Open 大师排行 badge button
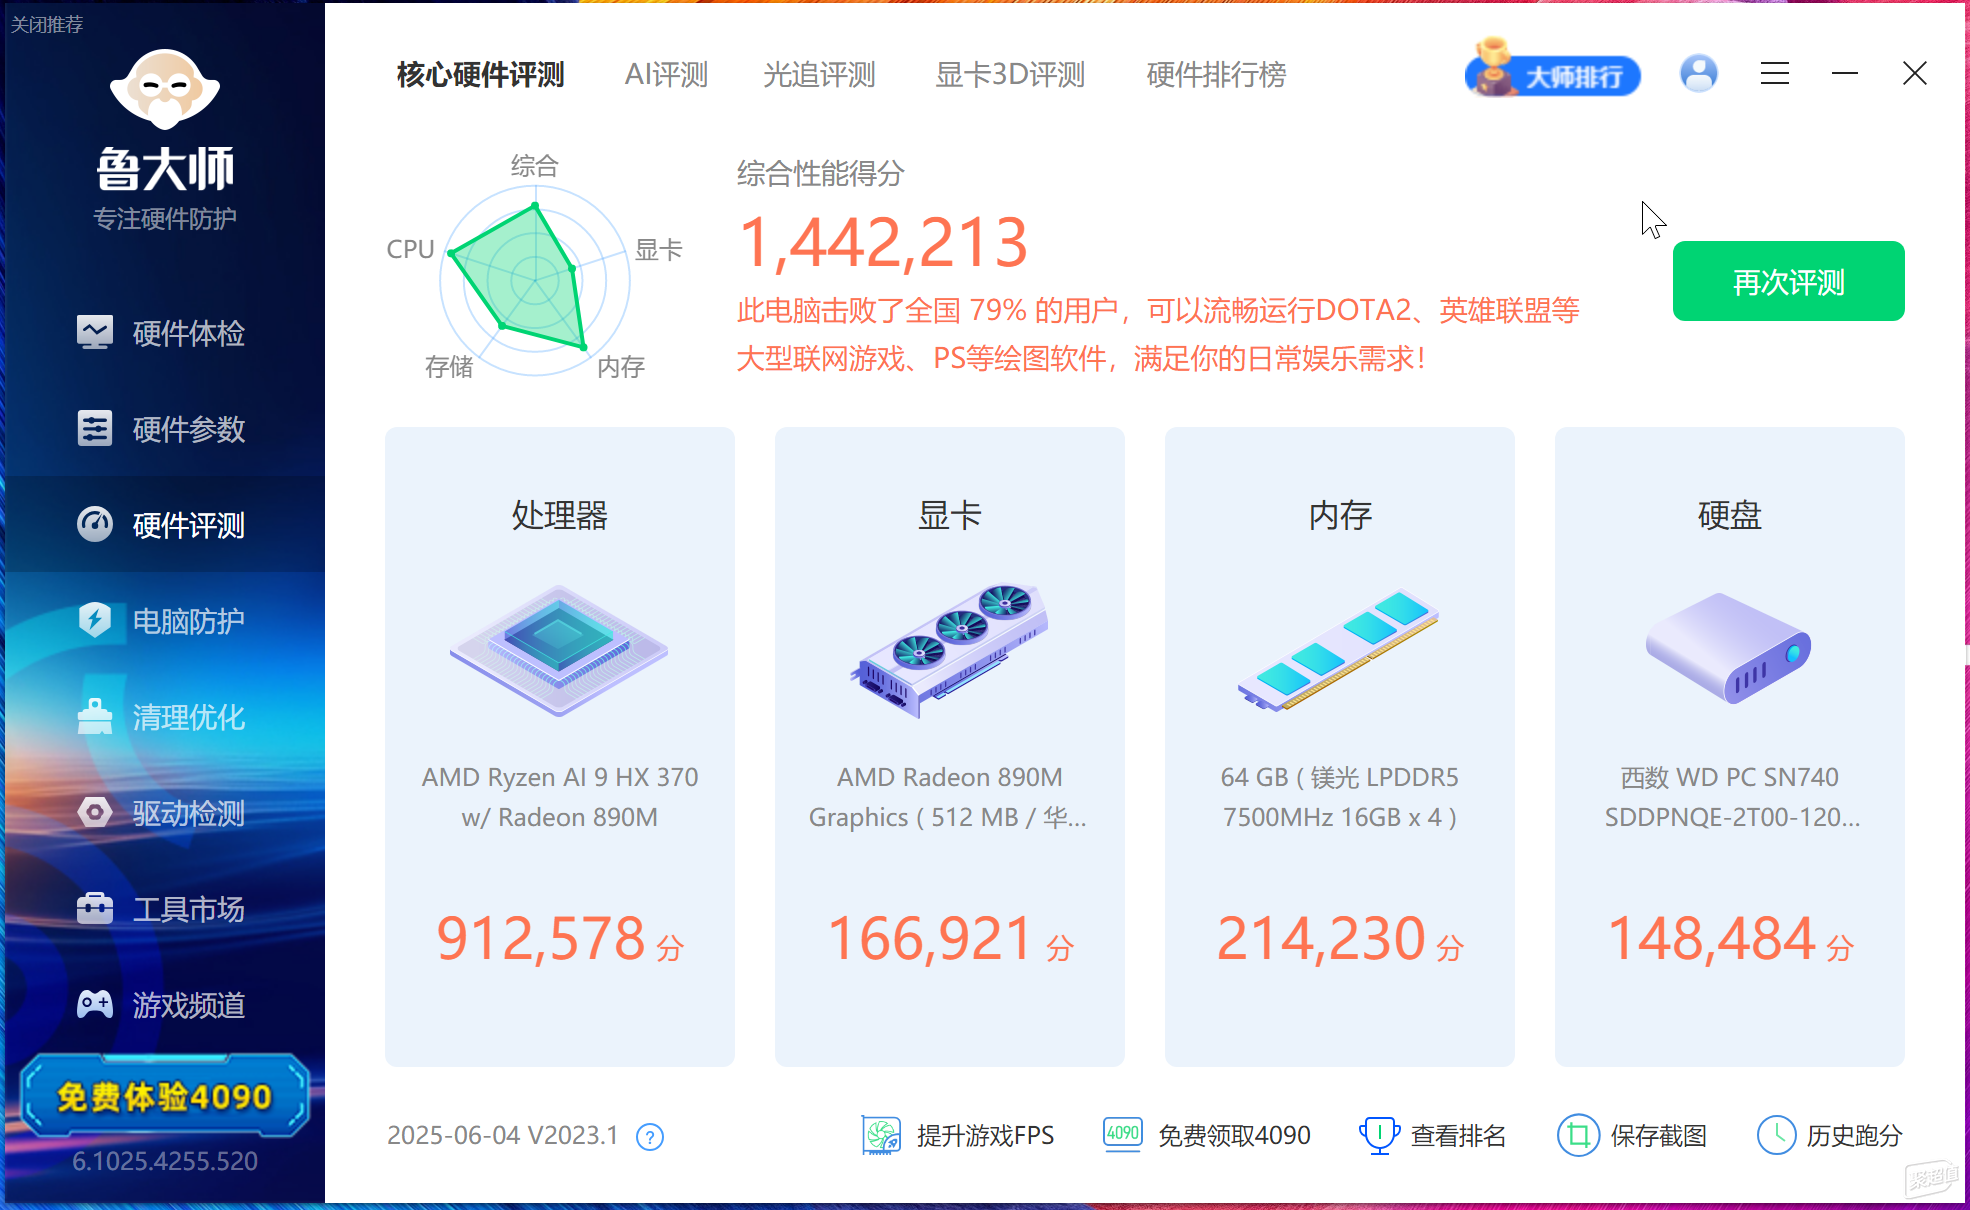Viewport: 1970px width, 1210px height. [x=1552, y=70]
